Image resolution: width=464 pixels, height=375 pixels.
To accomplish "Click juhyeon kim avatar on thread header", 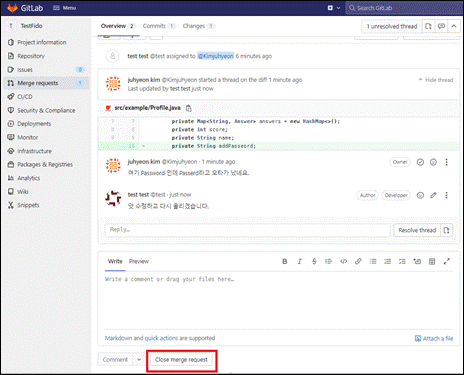I will point(113,83).
